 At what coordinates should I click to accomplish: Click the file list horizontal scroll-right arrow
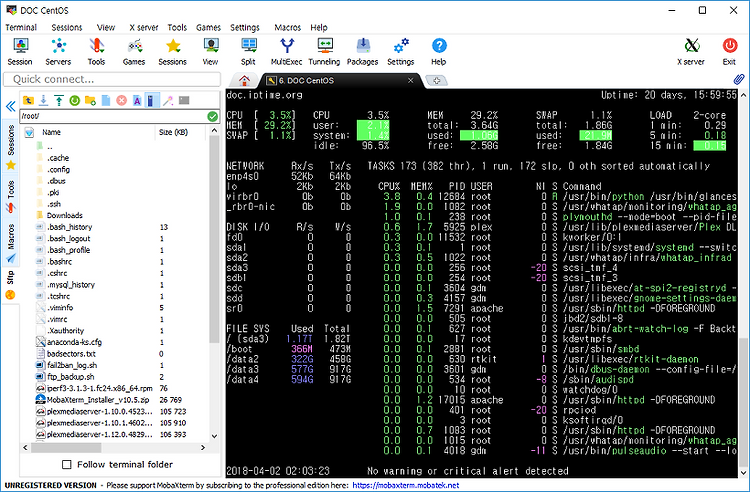tap(203, 448)
